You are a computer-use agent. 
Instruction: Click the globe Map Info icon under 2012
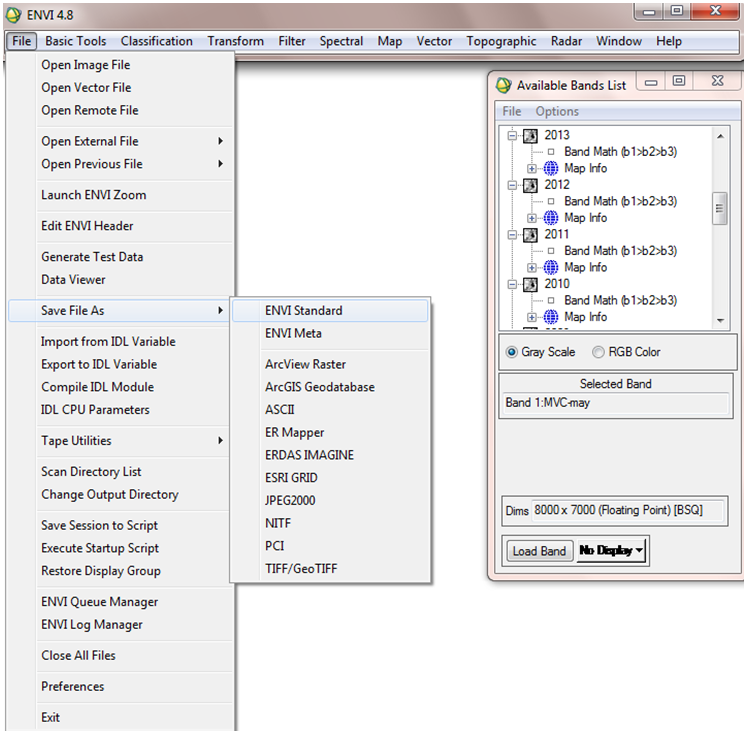point(551,218)
